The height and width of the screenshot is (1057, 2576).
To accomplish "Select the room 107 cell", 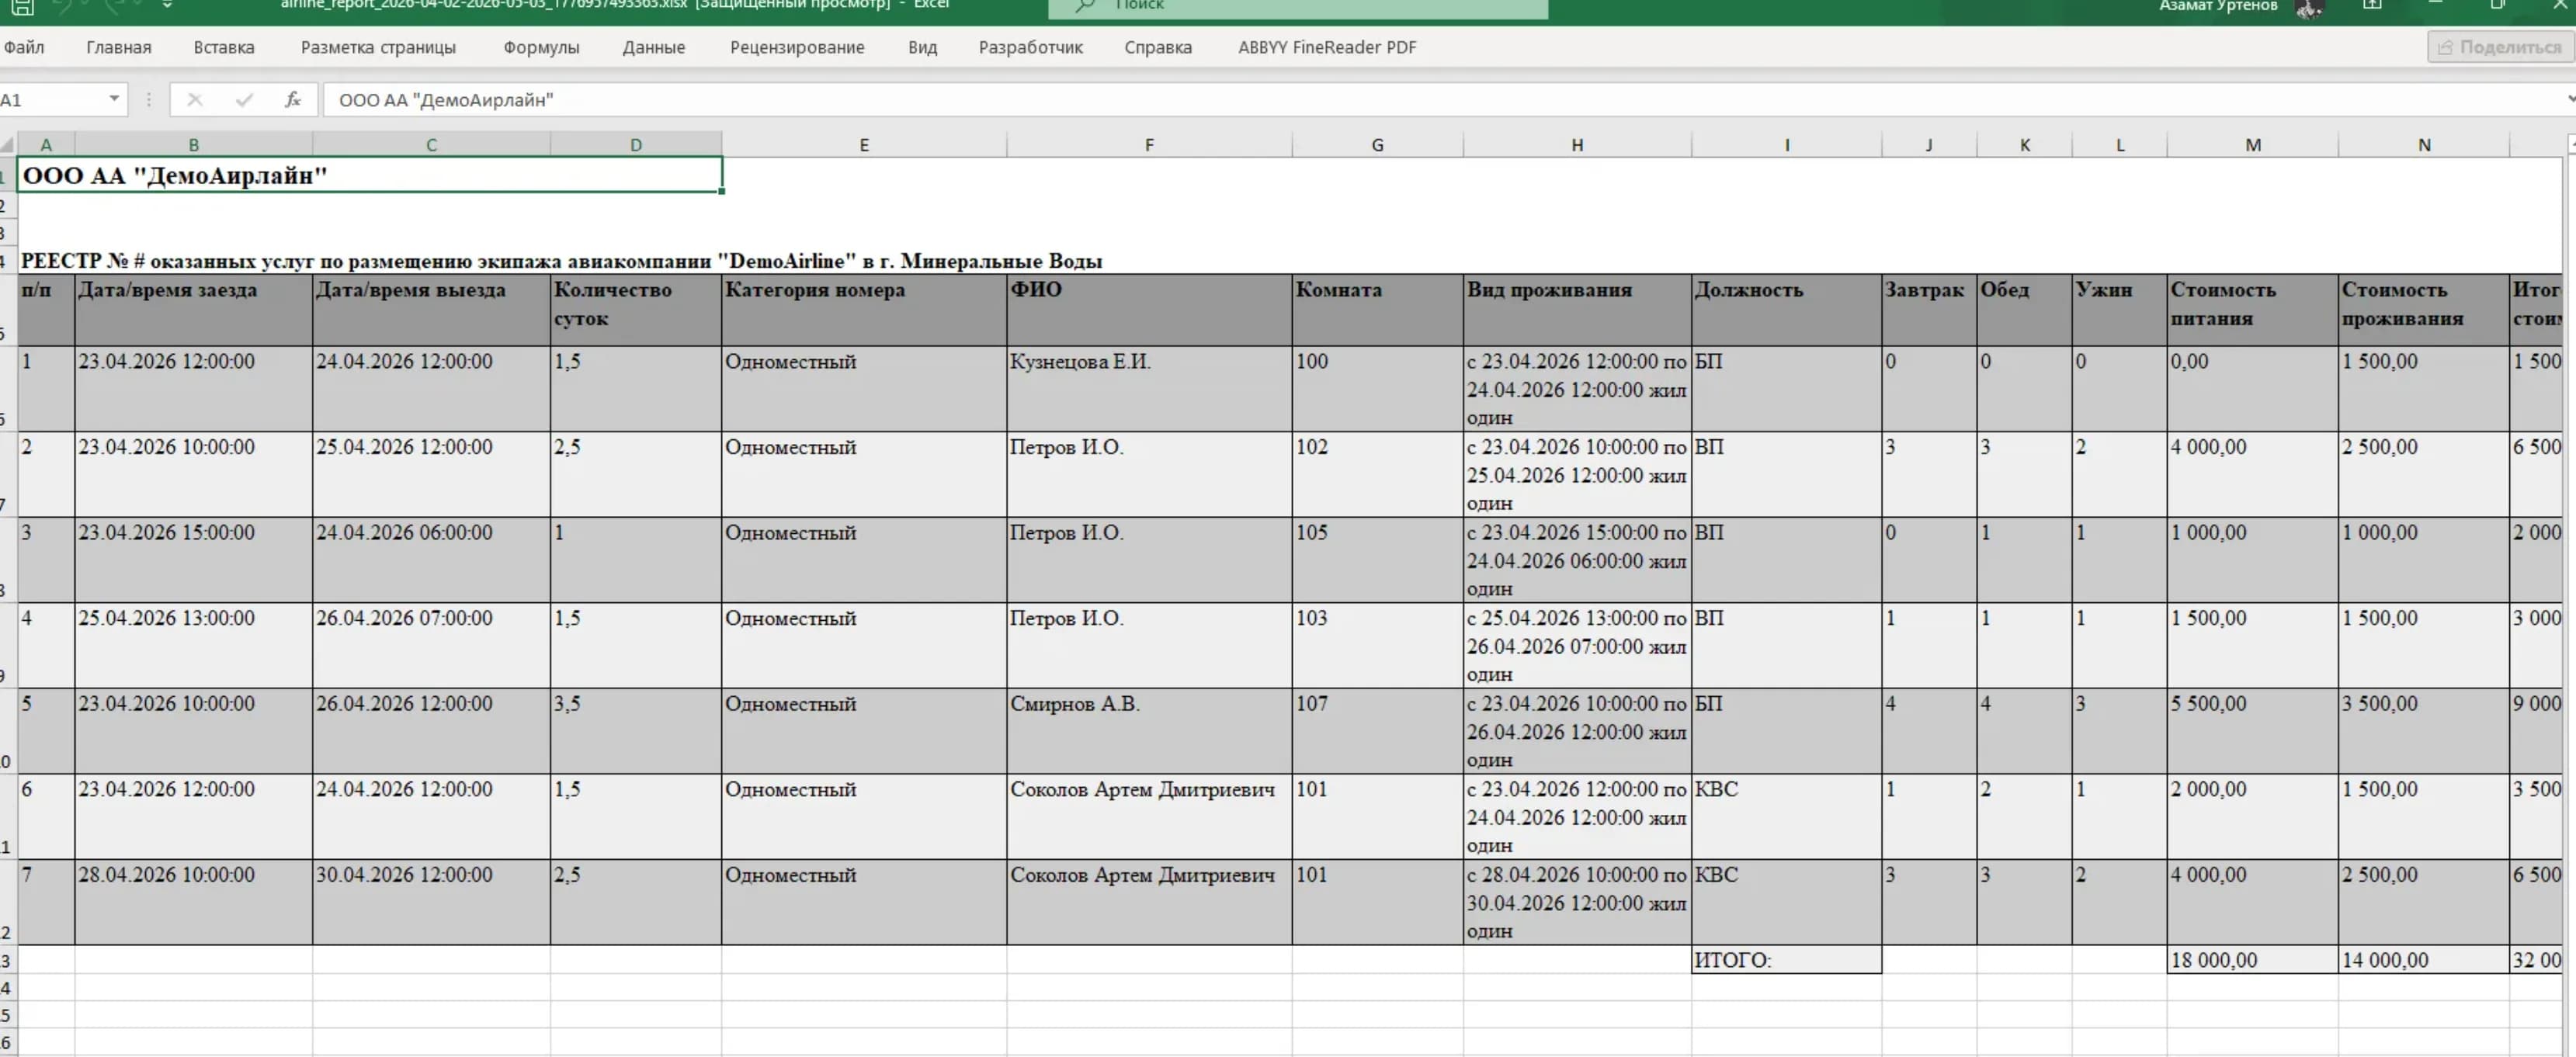I will 1378,731.
